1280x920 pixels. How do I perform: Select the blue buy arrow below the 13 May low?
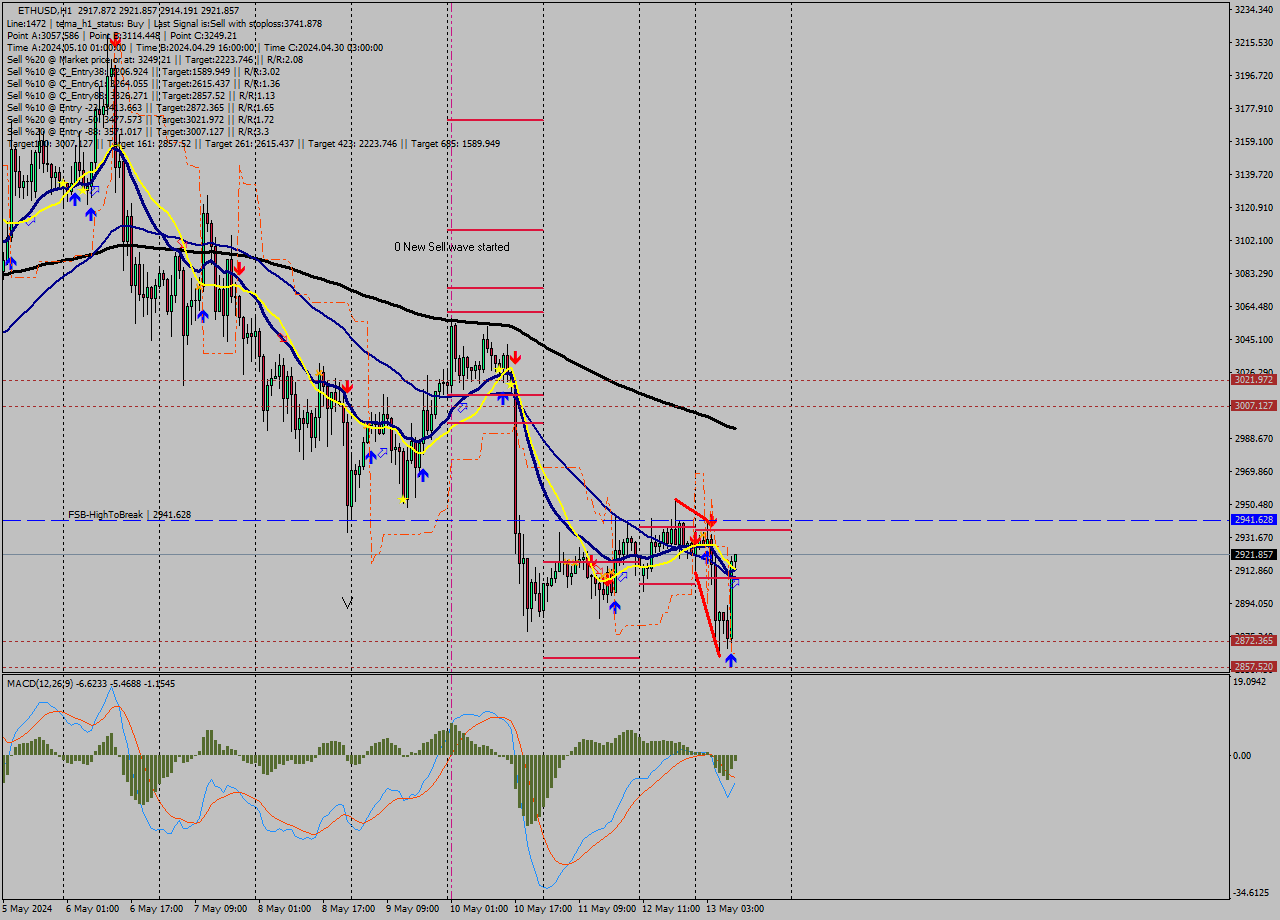[731, 659]
